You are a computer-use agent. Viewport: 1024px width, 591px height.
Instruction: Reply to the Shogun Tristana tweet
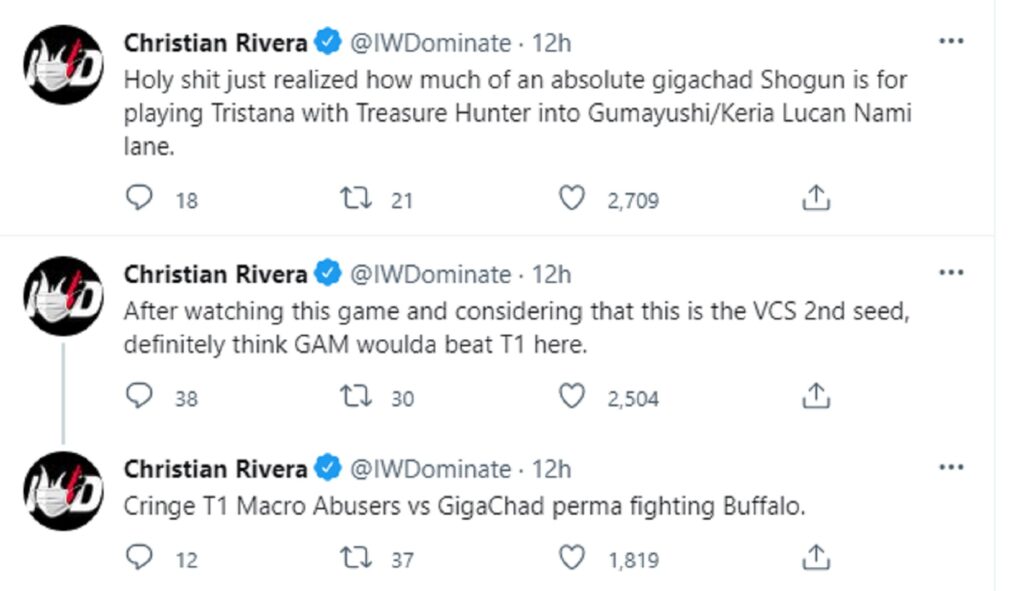pyautogui.click(x=137, y=199)
